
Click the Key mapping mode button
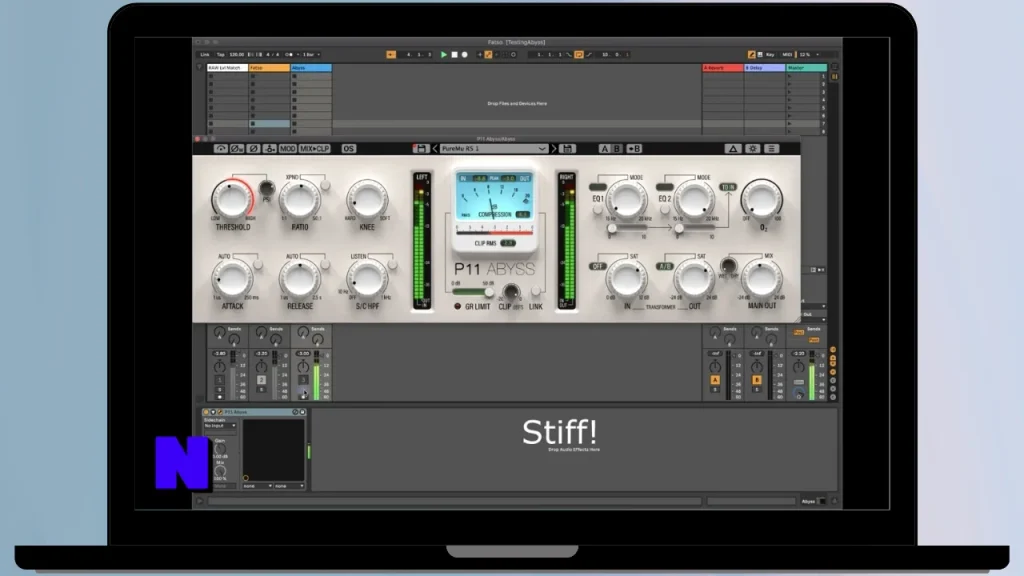770,55
